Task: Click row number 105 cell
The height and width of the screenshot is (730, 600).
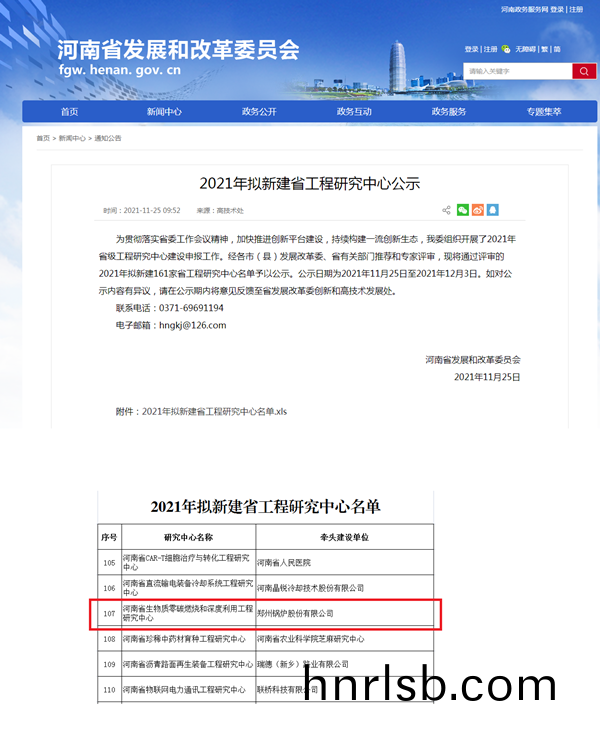Action: tap(109, 562)
